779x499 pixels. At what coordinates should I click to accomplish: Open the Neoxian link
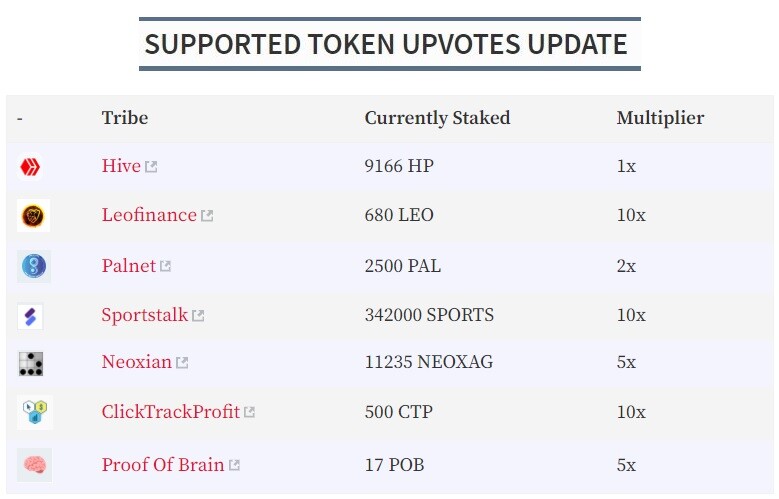click(x=137, y=362)
